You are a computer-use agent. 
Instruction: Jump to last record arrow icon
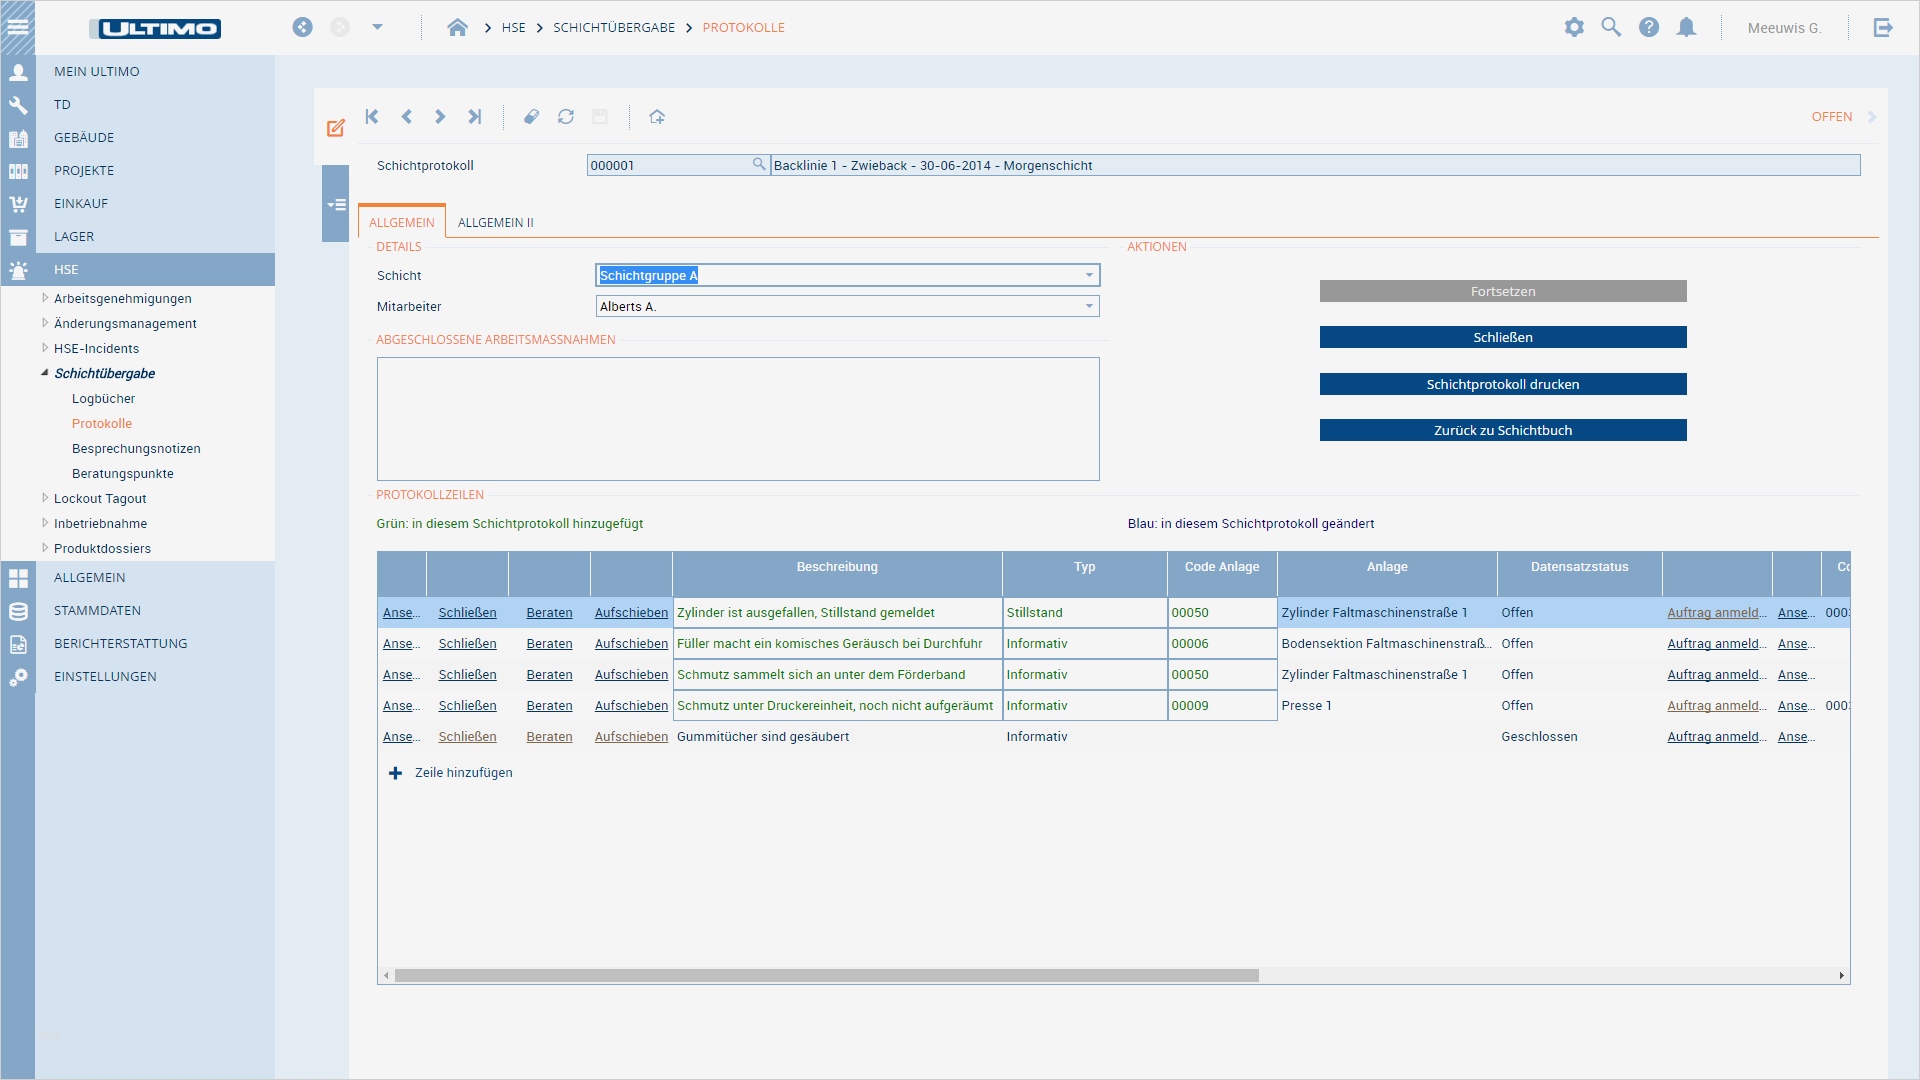point(474,117)
